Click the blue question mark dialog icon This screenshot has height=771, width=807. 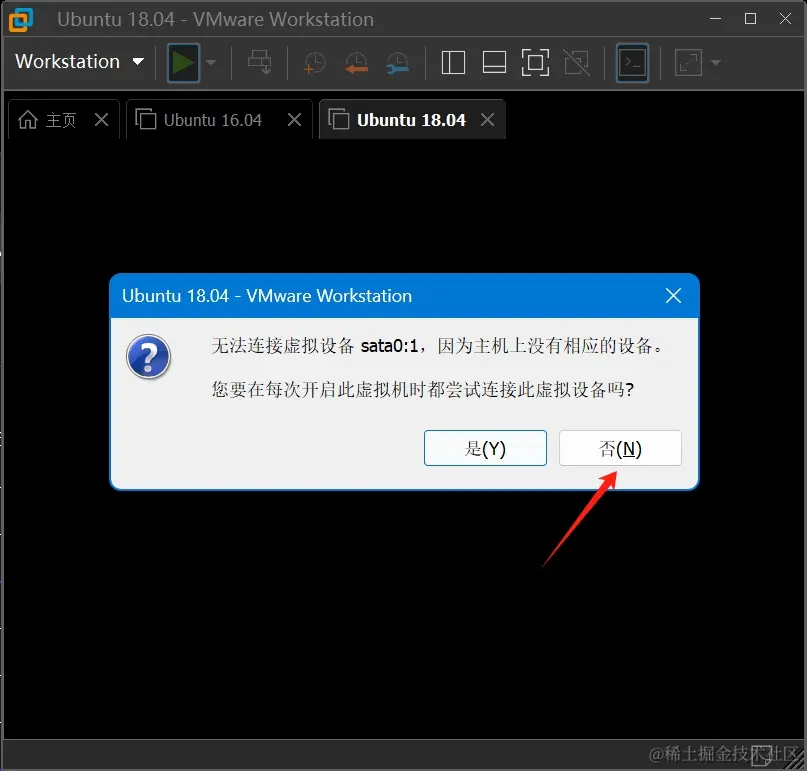(148, 357)
